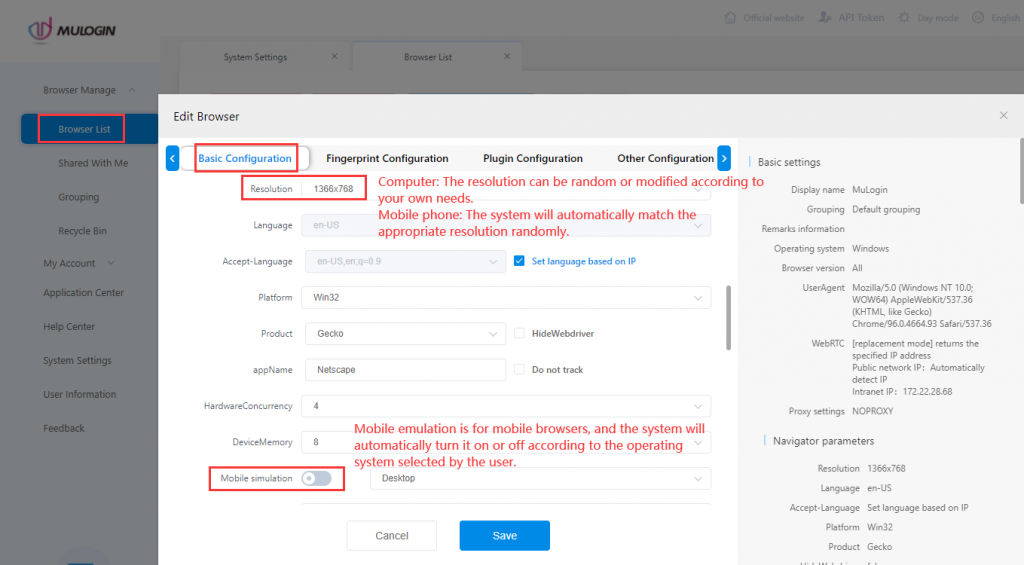The height and width of the screenshot is (565, 1024).
Task: Open Help Center in sidebar
Action: click(69, 327)
